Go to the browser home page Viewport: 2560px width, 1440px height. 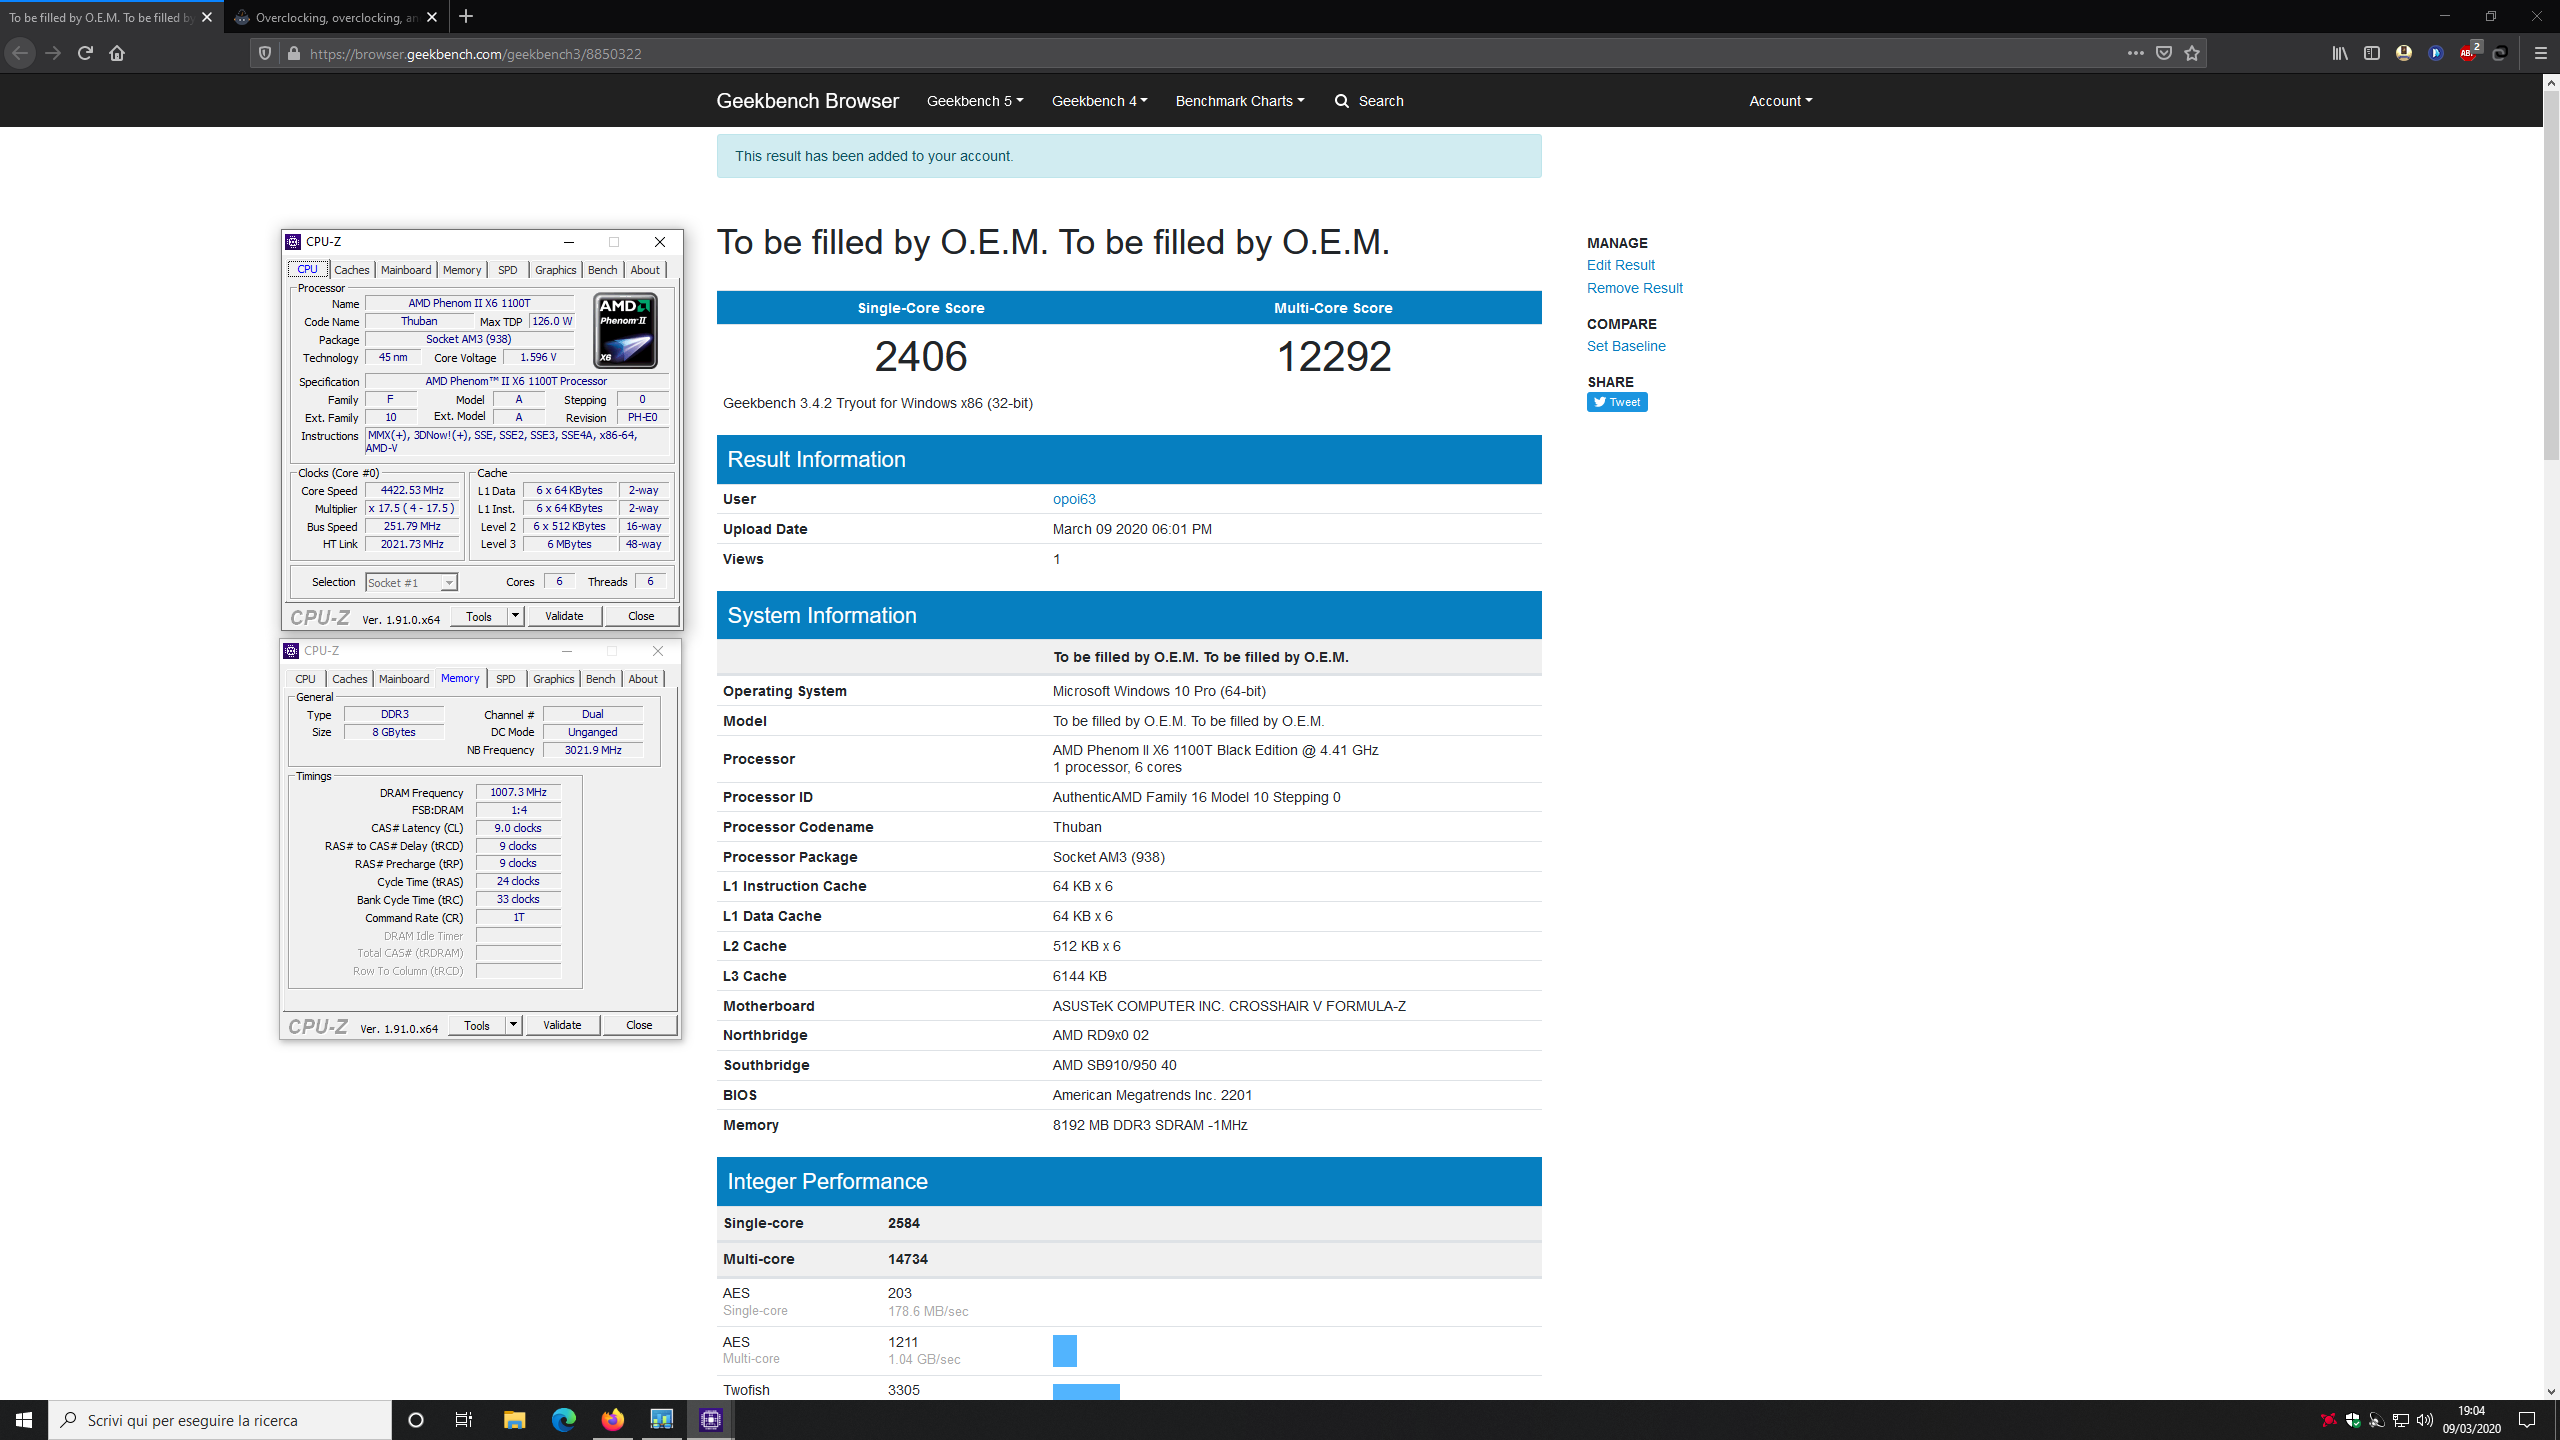tap(117, 53)
